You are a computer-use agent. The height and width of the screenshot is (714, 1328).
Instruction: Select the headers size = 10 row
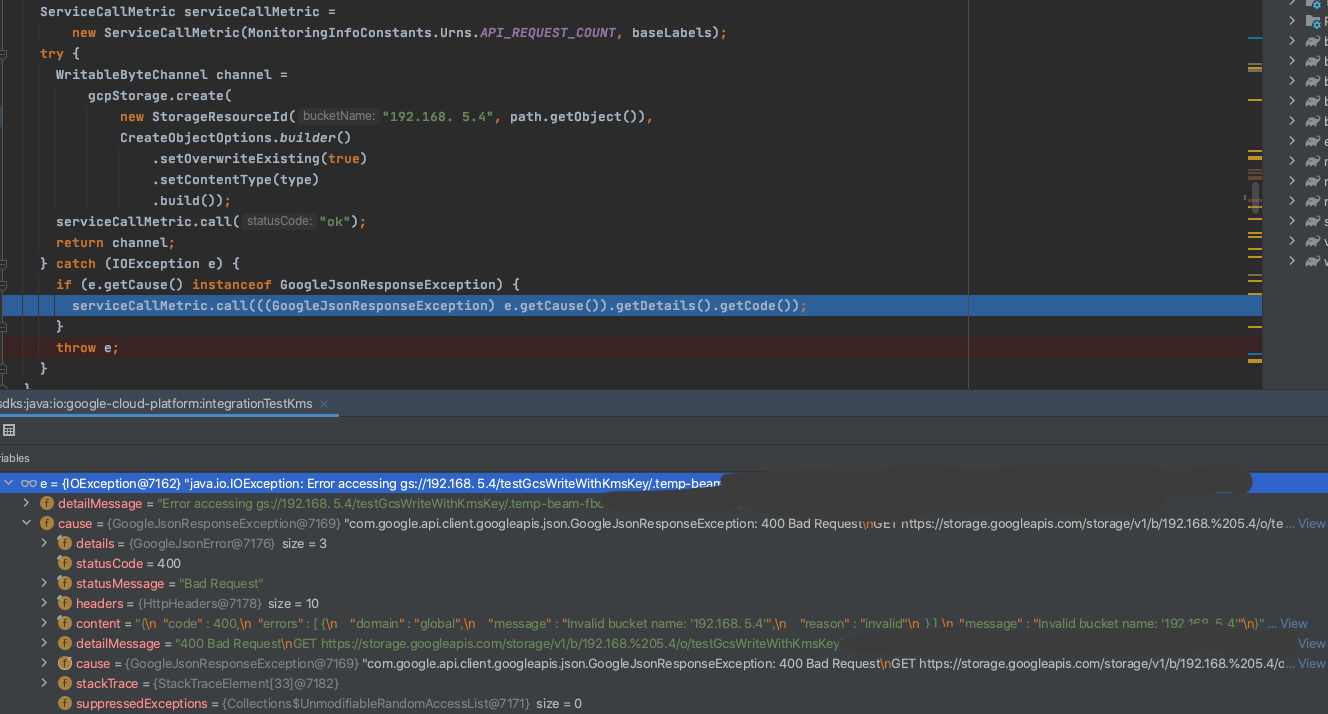(x=664, y=603)
